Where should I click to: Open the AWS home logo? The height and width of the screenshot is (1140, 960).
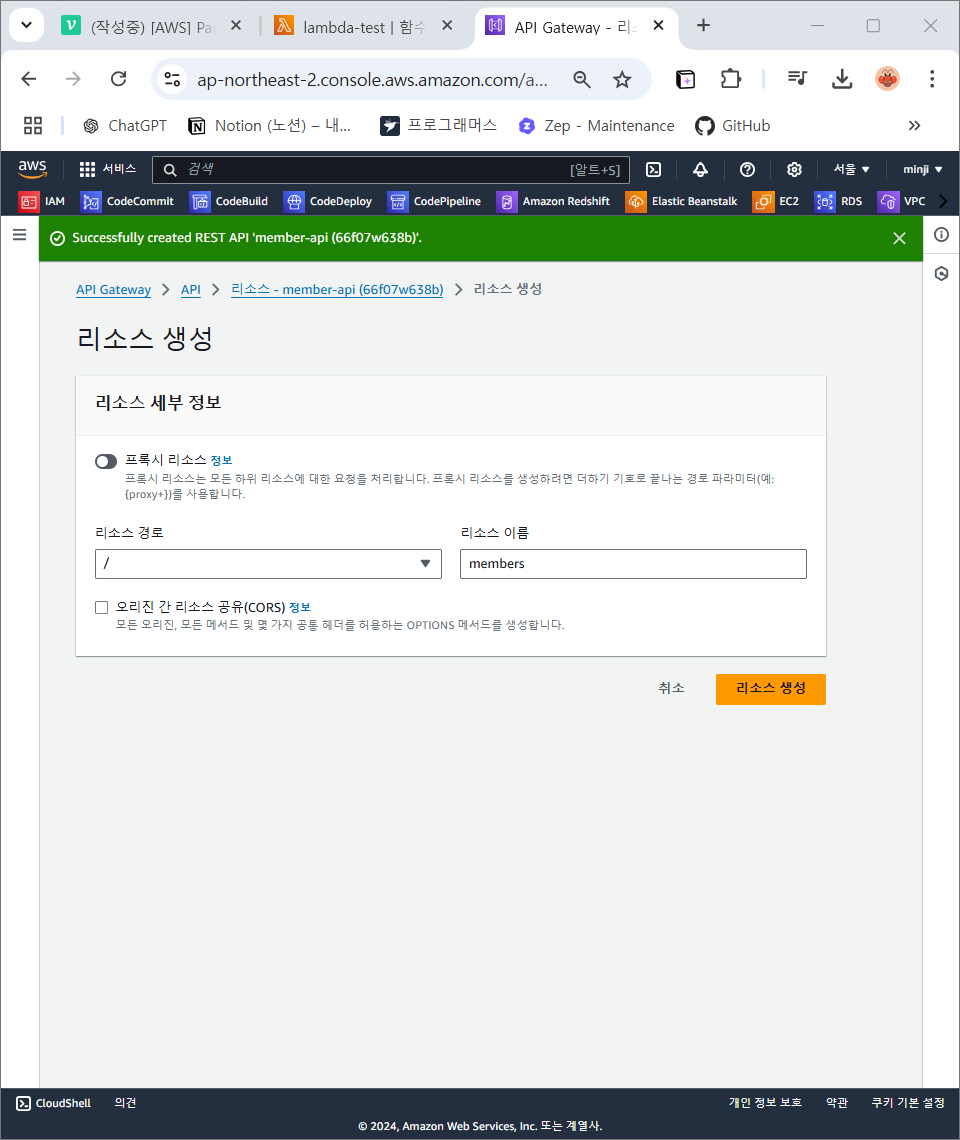tap(33, 169)
